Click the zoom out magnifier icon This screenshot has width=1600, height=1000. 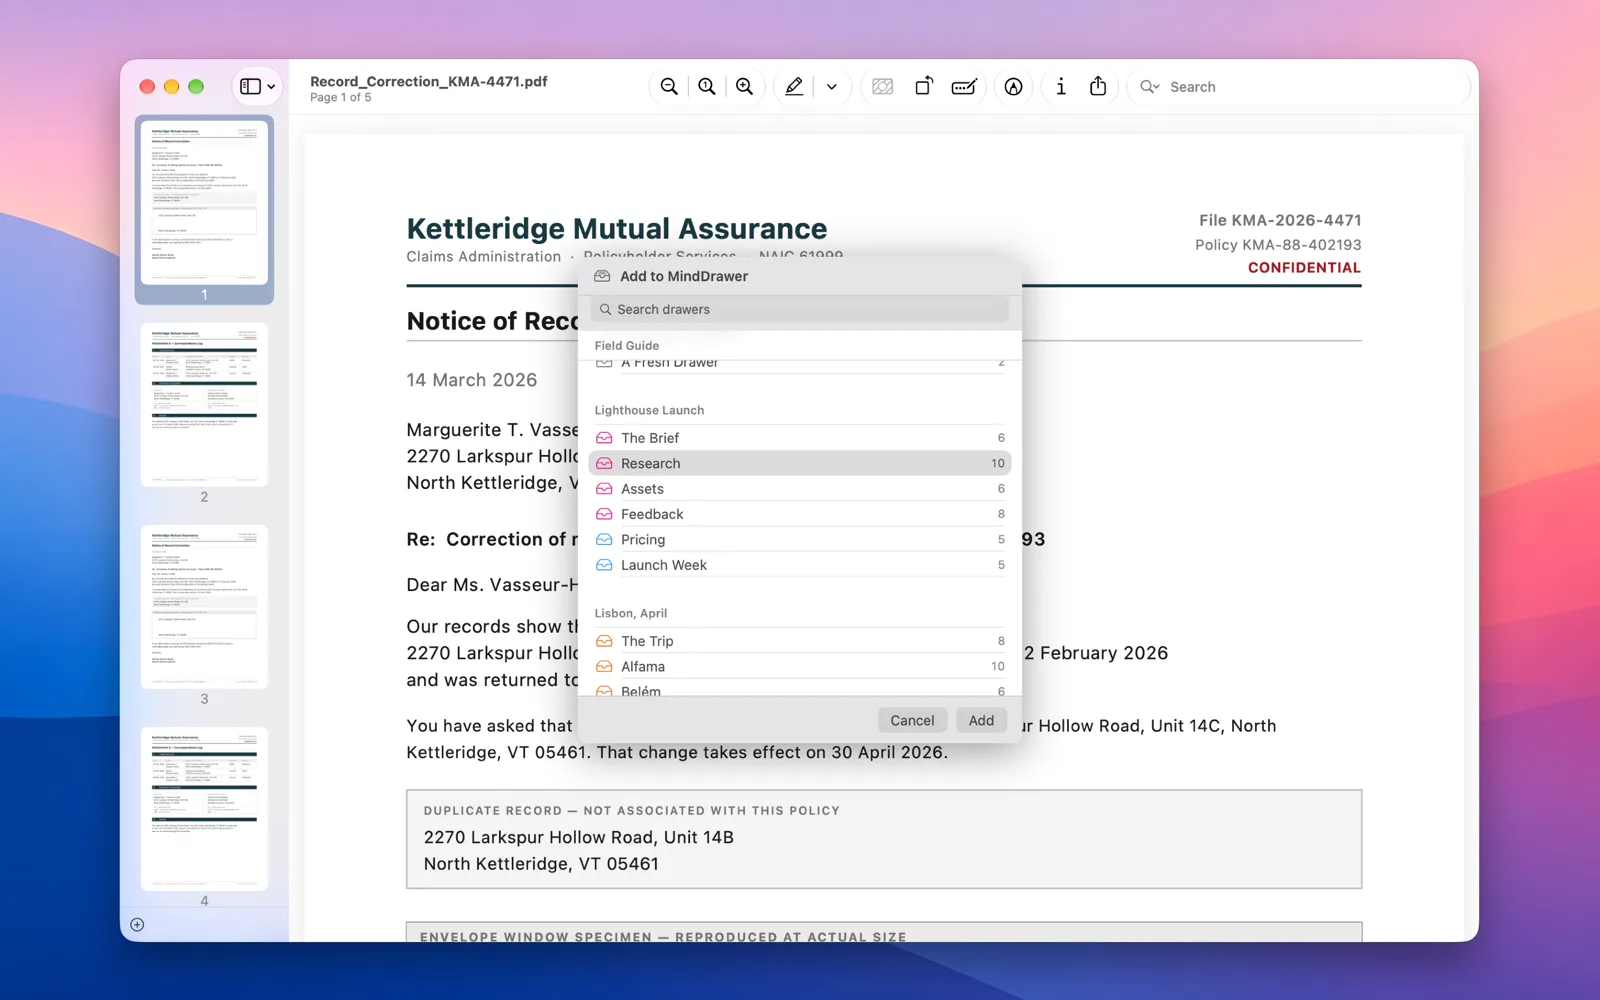tap(669, 87)
